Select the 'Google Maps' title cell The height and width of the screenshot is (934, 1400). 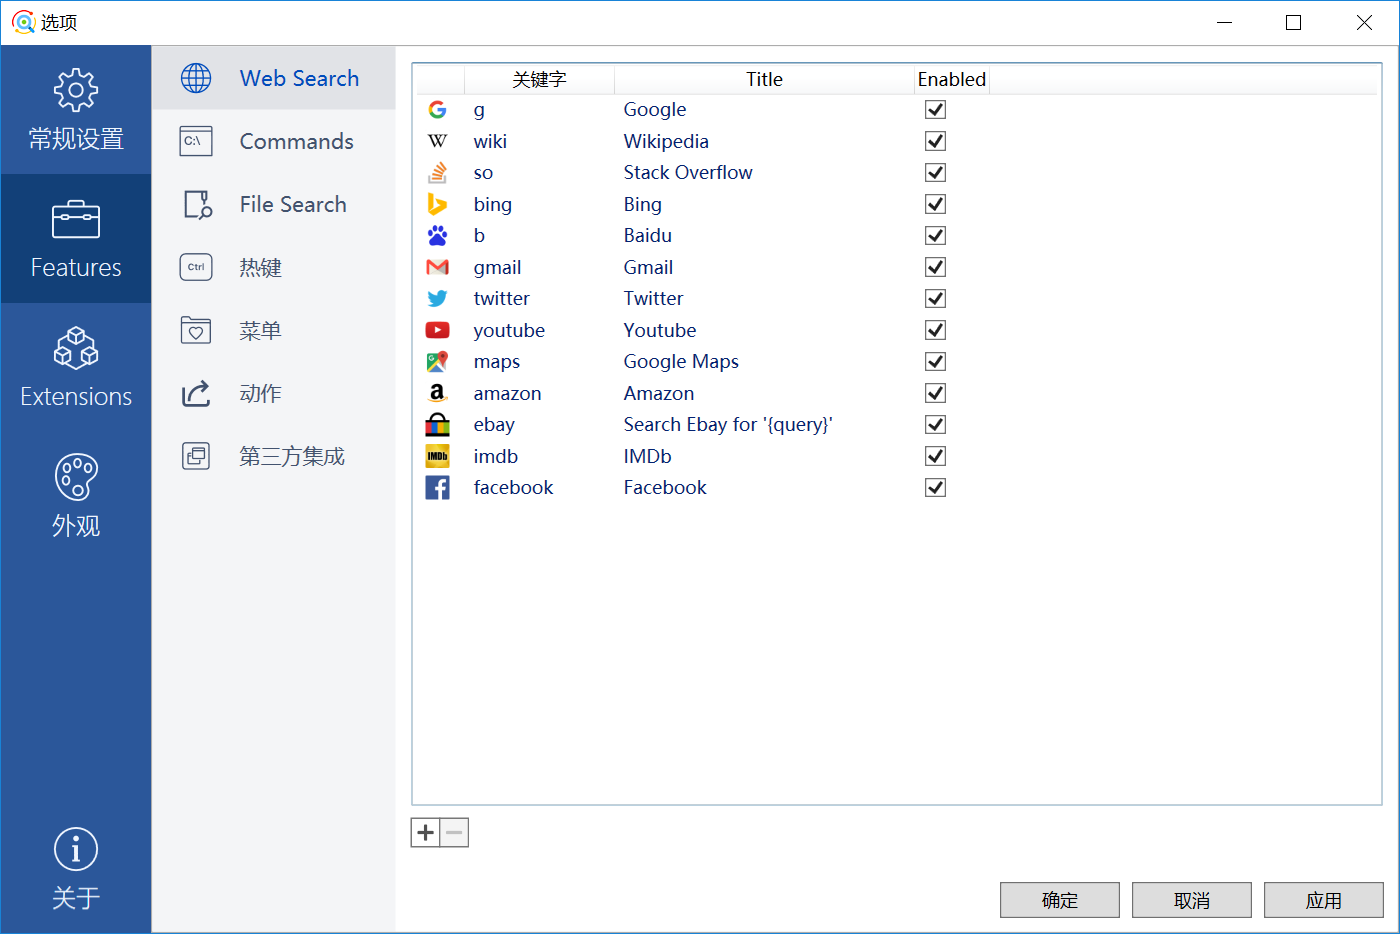[681, 361]
